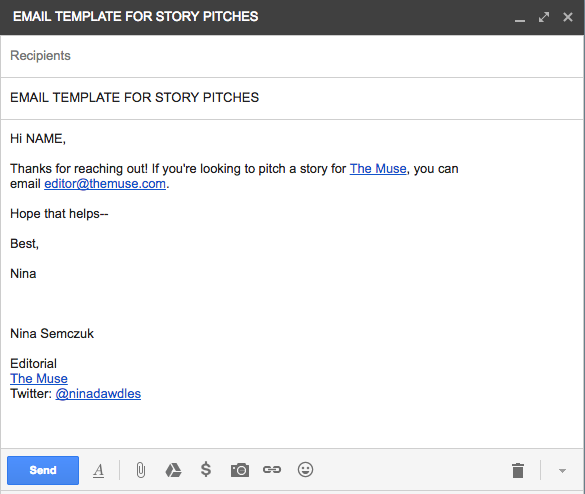585x494 pixels.
Task: Open formatting options icon
Action: 98,470
